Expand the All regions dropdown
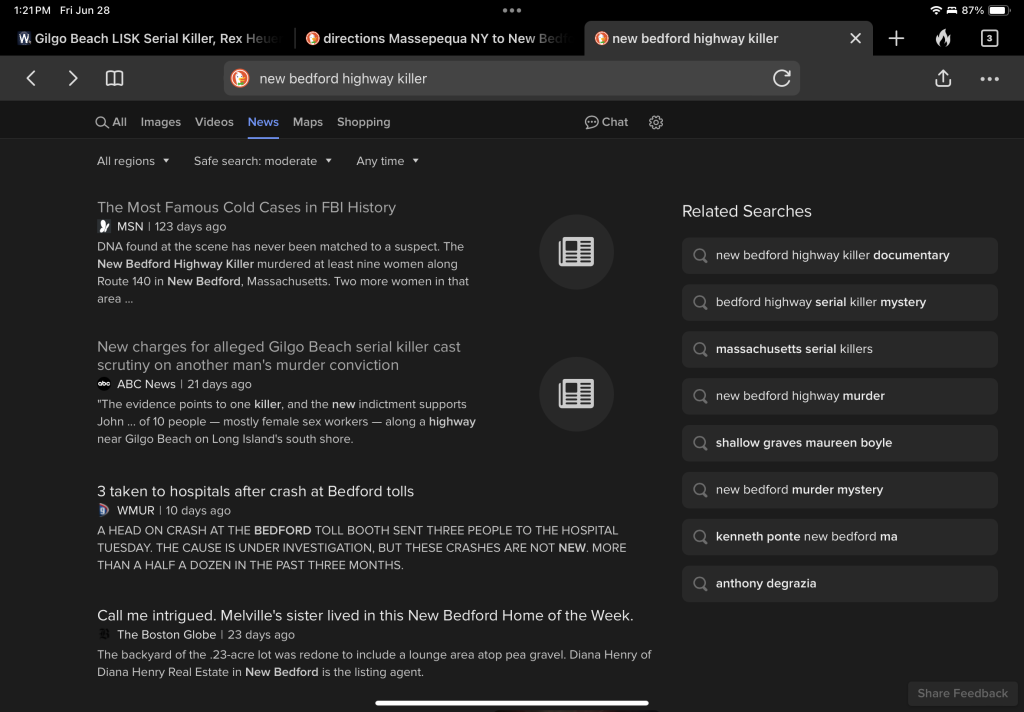The height and width of the screenshot is (712, 1024). pyautogui.click(x=133, y=161)
